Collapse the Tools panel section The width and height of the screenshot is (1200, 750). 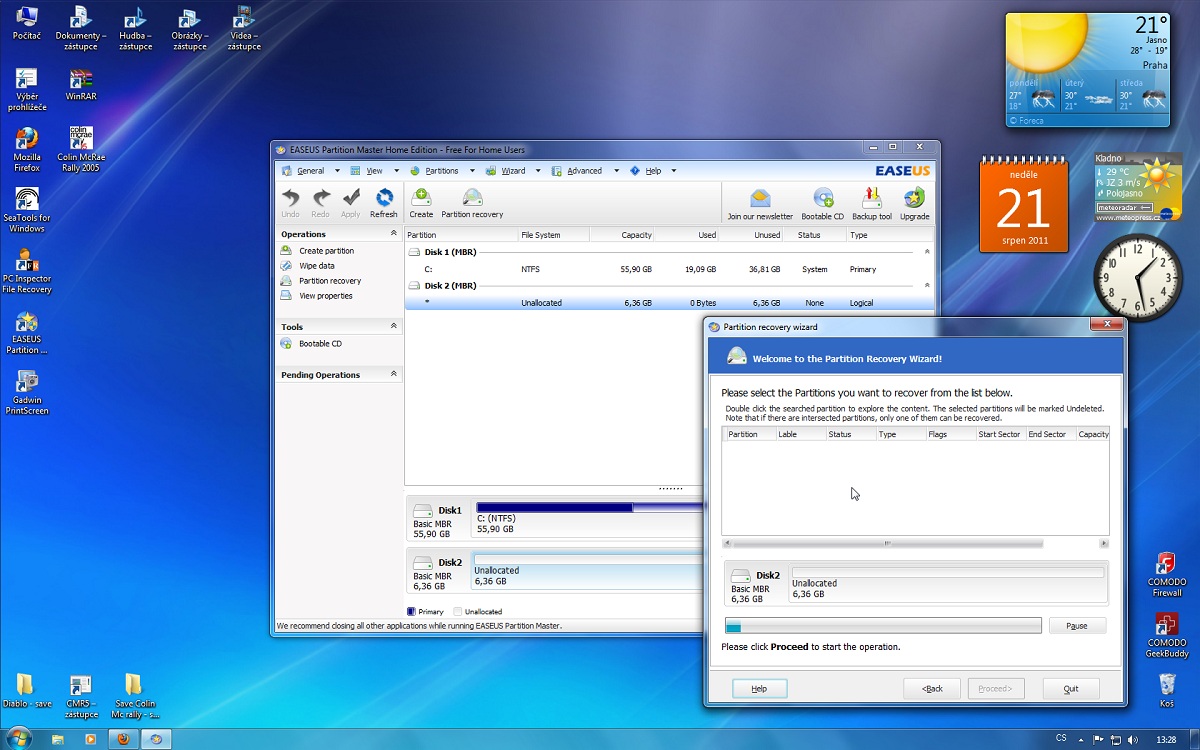(x=393, y=326)
